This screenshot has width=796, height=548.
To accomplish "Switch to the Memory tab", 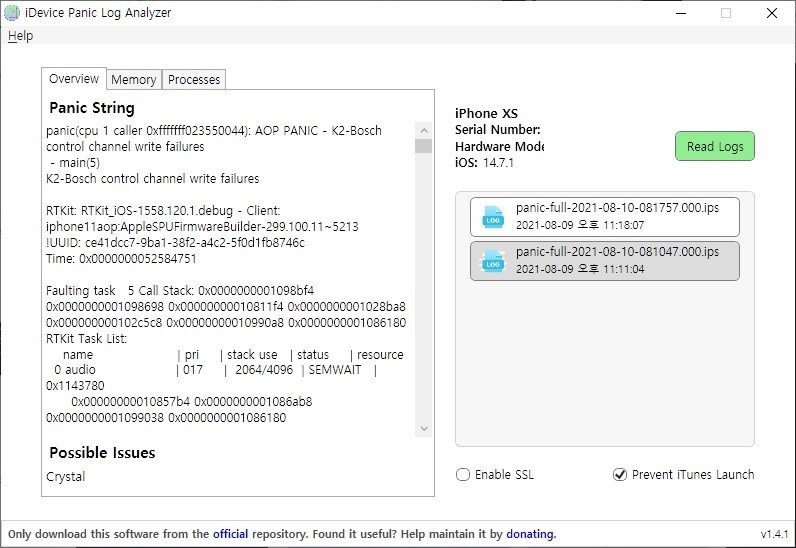I will [133, 80].
